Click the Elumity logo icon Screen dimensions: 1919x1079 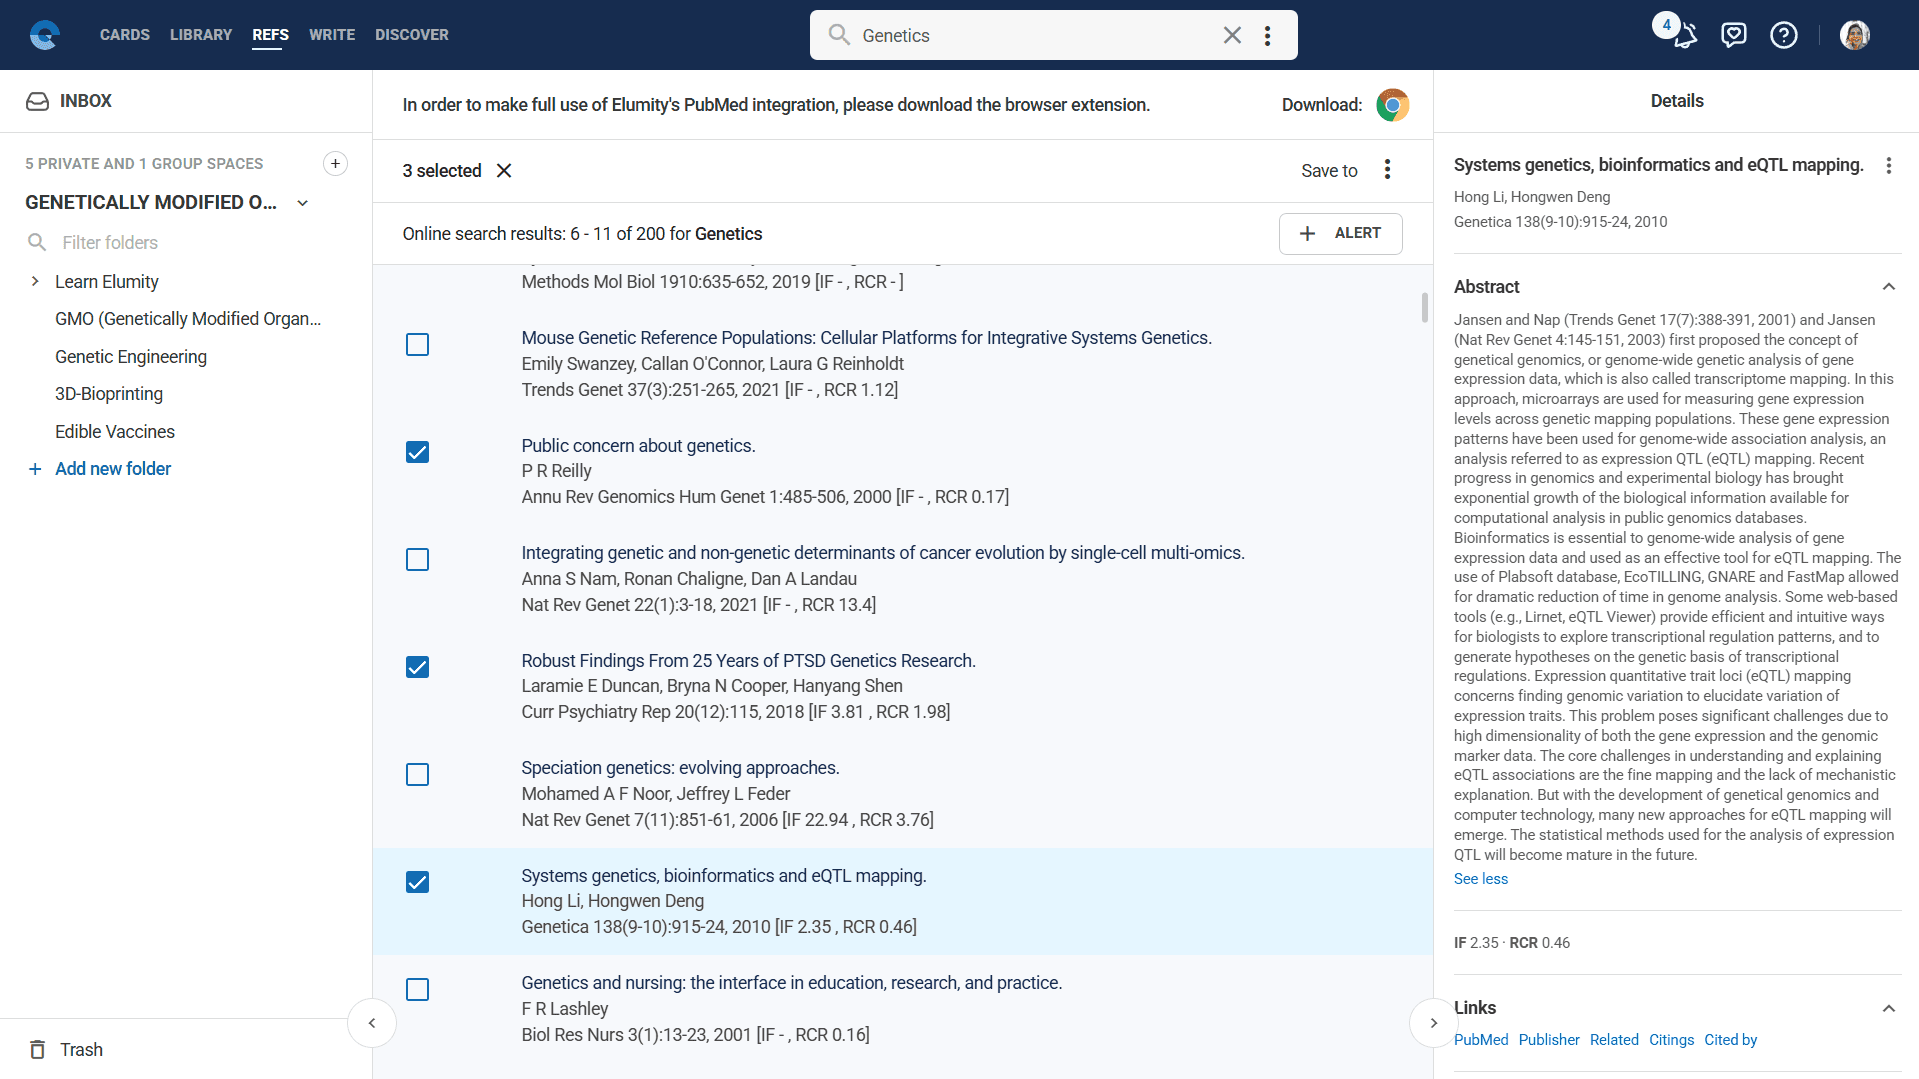coord(44,35)
